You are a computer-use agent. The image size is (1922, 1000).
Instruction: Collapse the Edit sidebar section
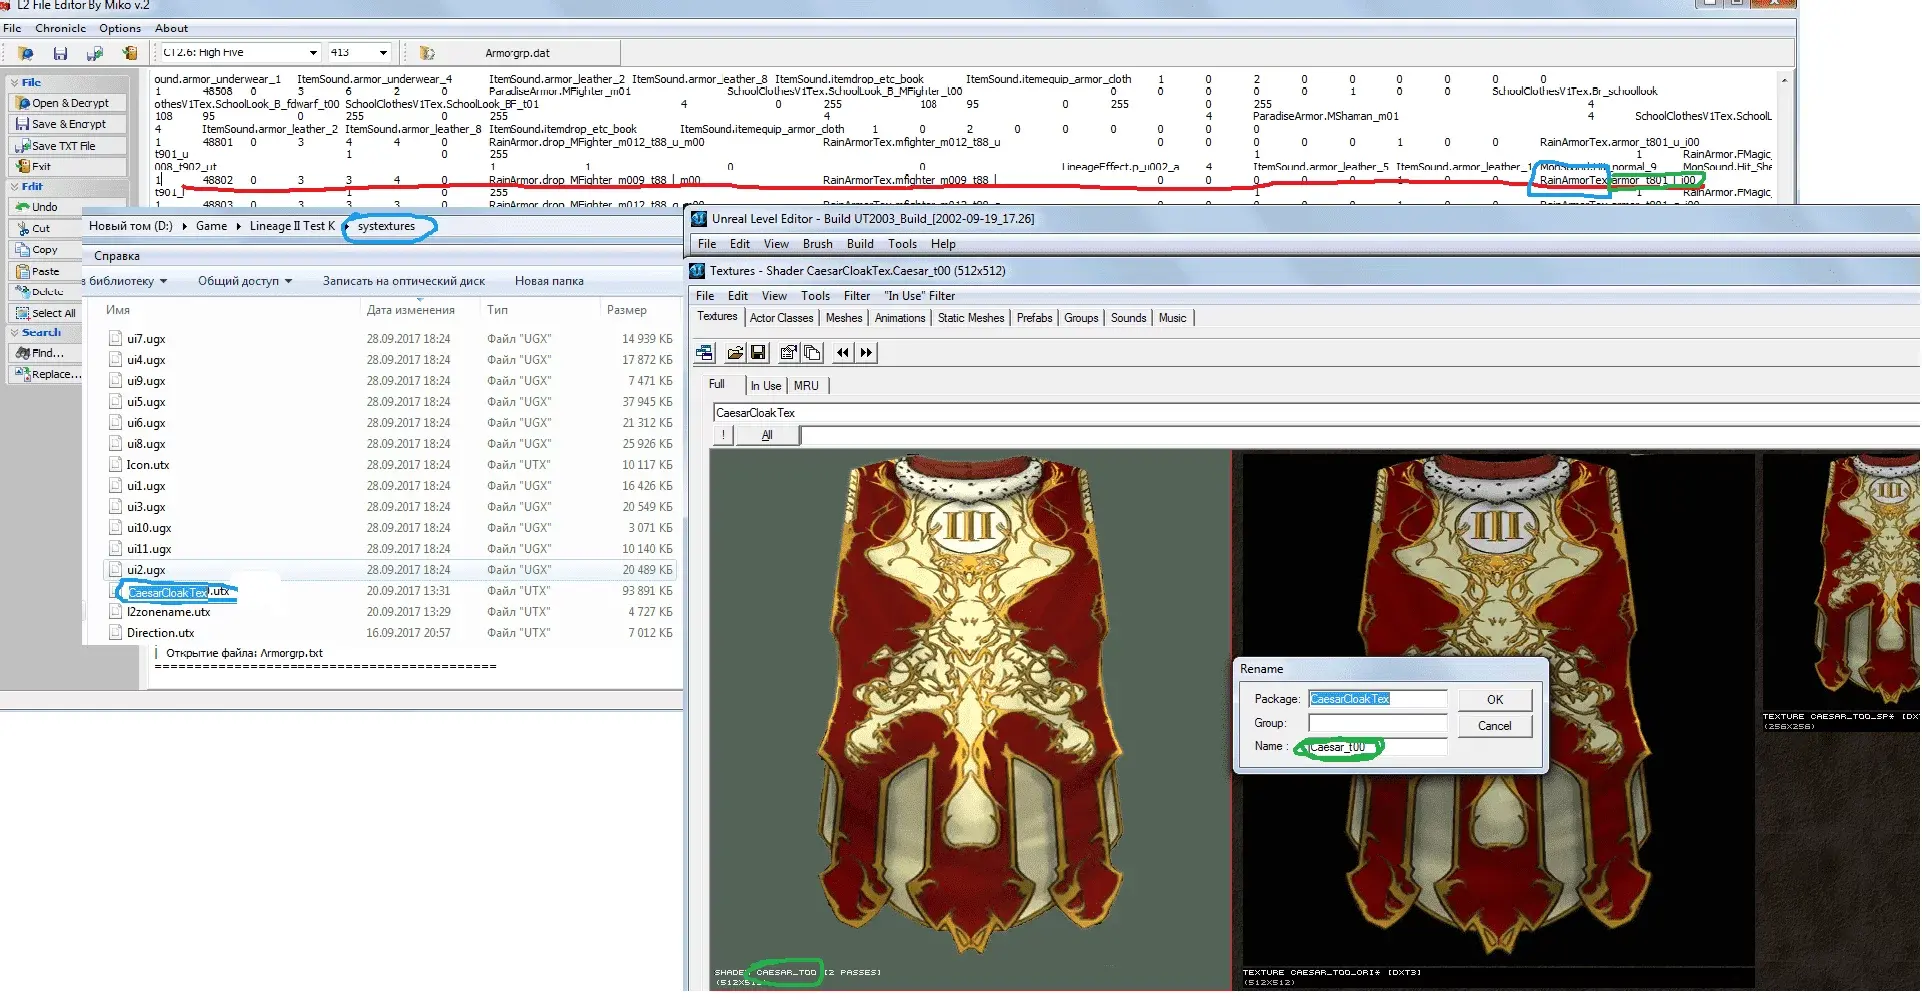click(14, 187)
